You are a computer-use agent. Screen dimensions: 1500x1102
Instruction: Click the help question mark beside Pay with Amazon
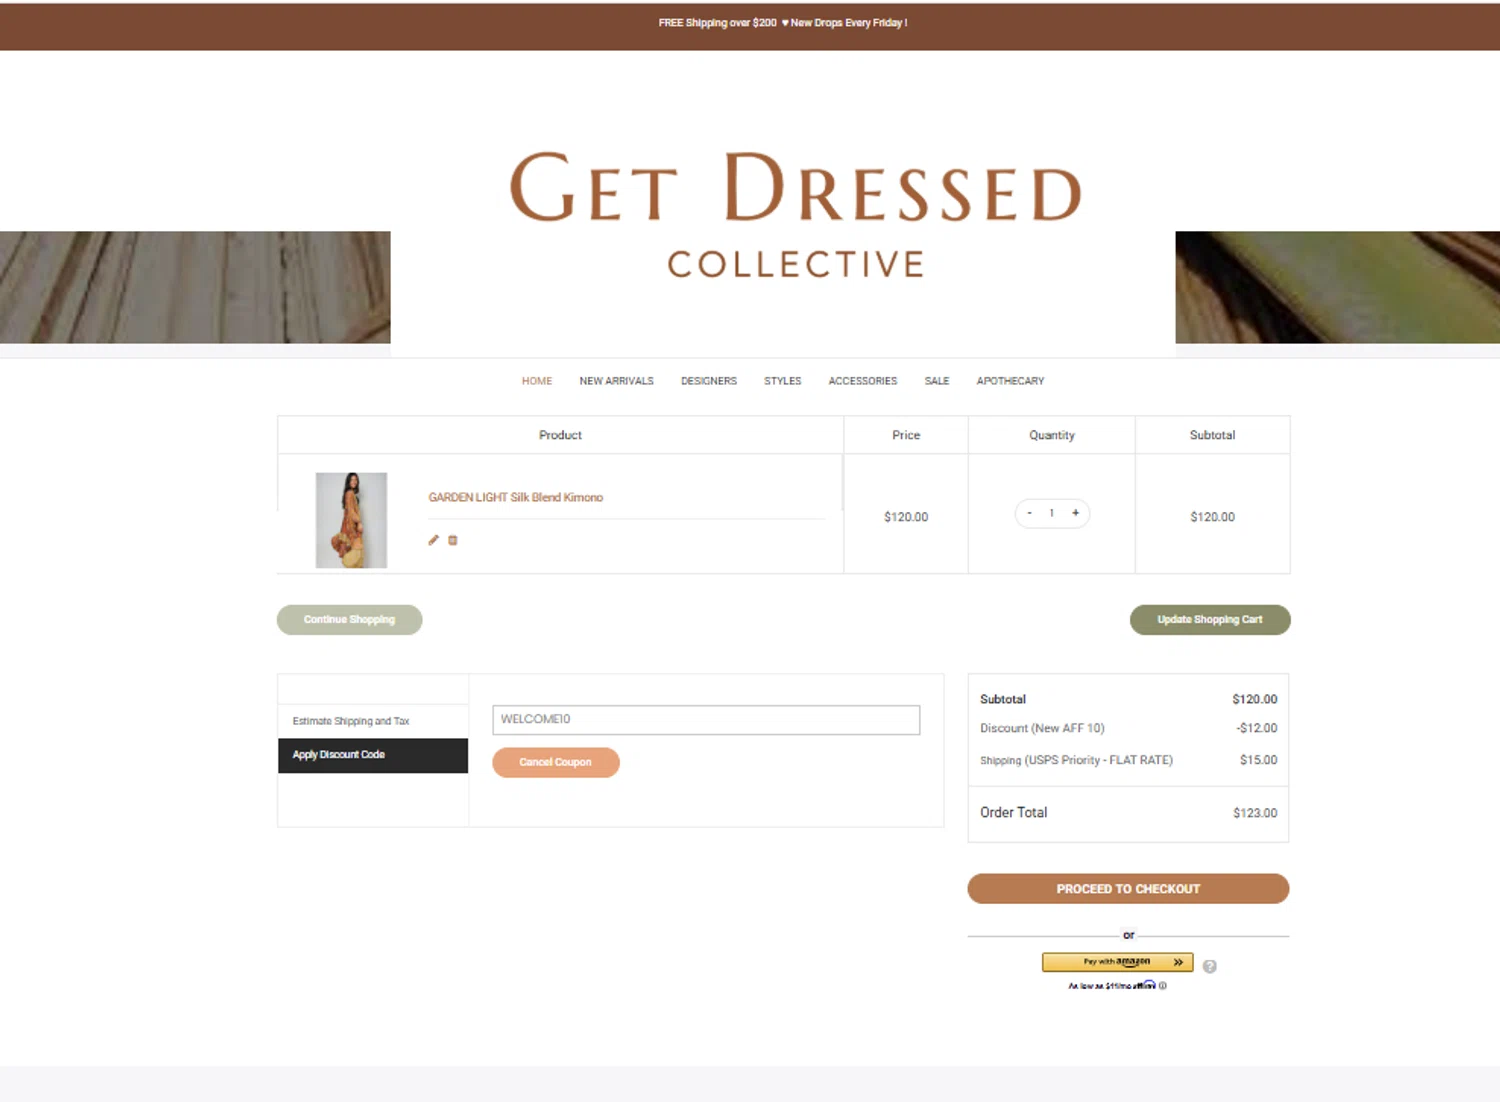click(x=1210, y=966)
